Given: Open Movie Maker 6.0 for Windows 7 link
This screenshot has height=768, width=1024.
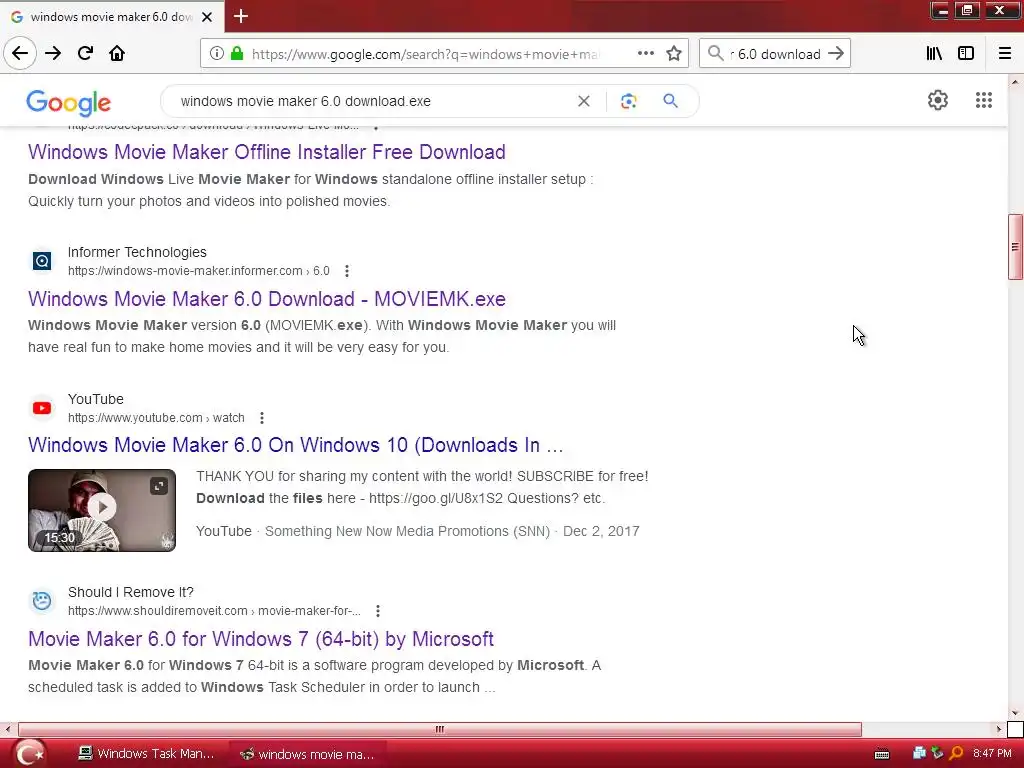Looking at the screenshot, I should (x=261, y=639).
